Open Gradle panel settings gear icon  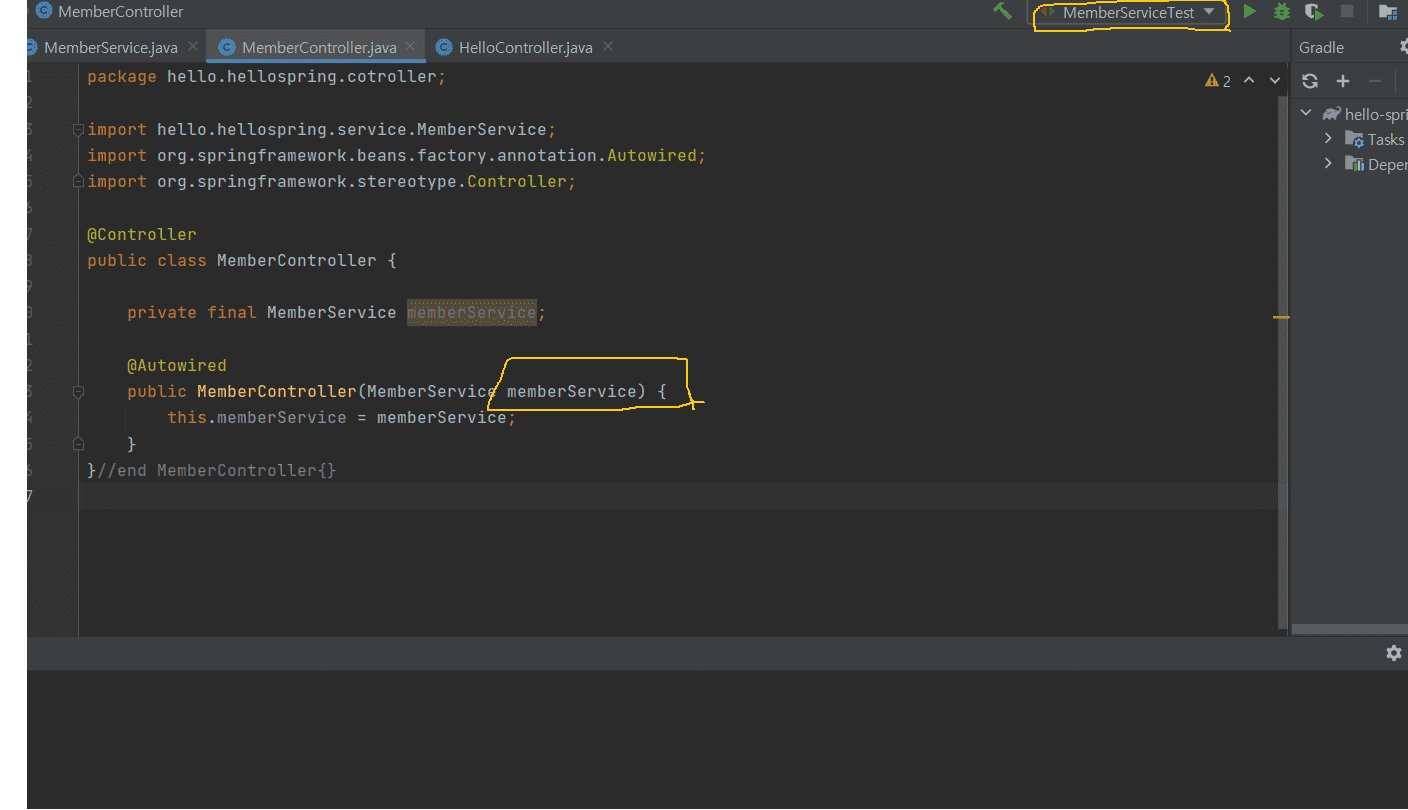tap(1403, 47)
